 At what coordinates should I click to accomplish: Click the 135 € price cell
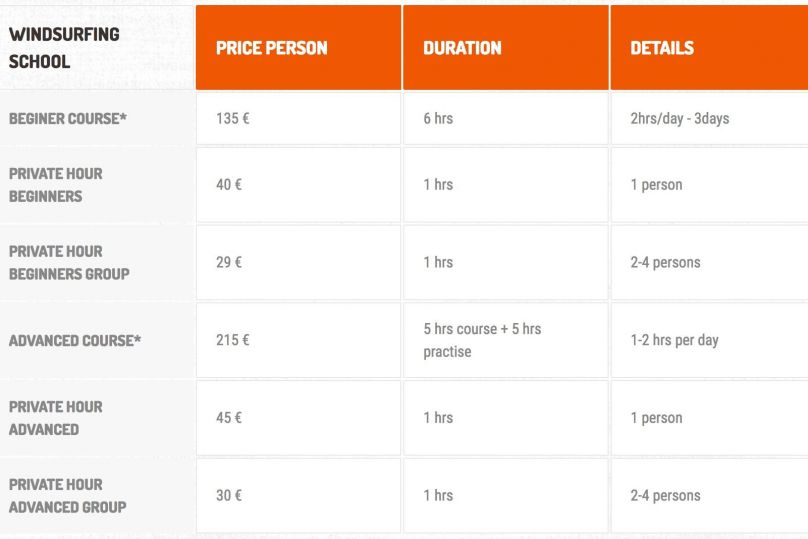233,118
